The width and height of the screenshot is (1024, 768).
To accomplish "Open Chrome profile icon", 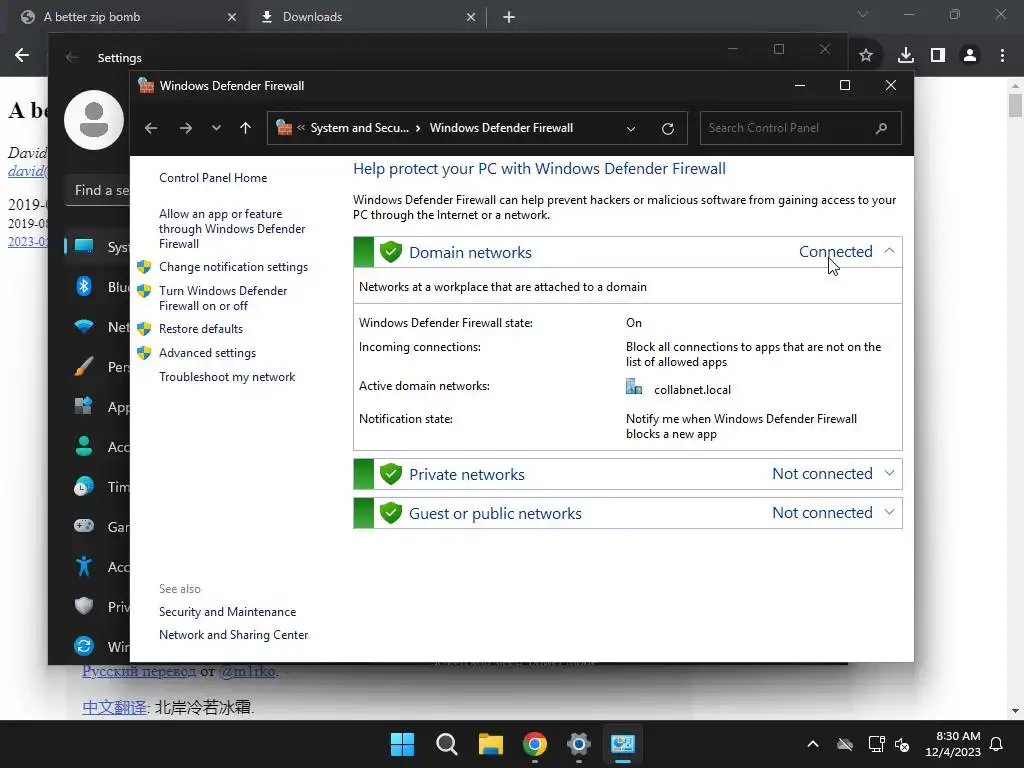I will point(970,56).
